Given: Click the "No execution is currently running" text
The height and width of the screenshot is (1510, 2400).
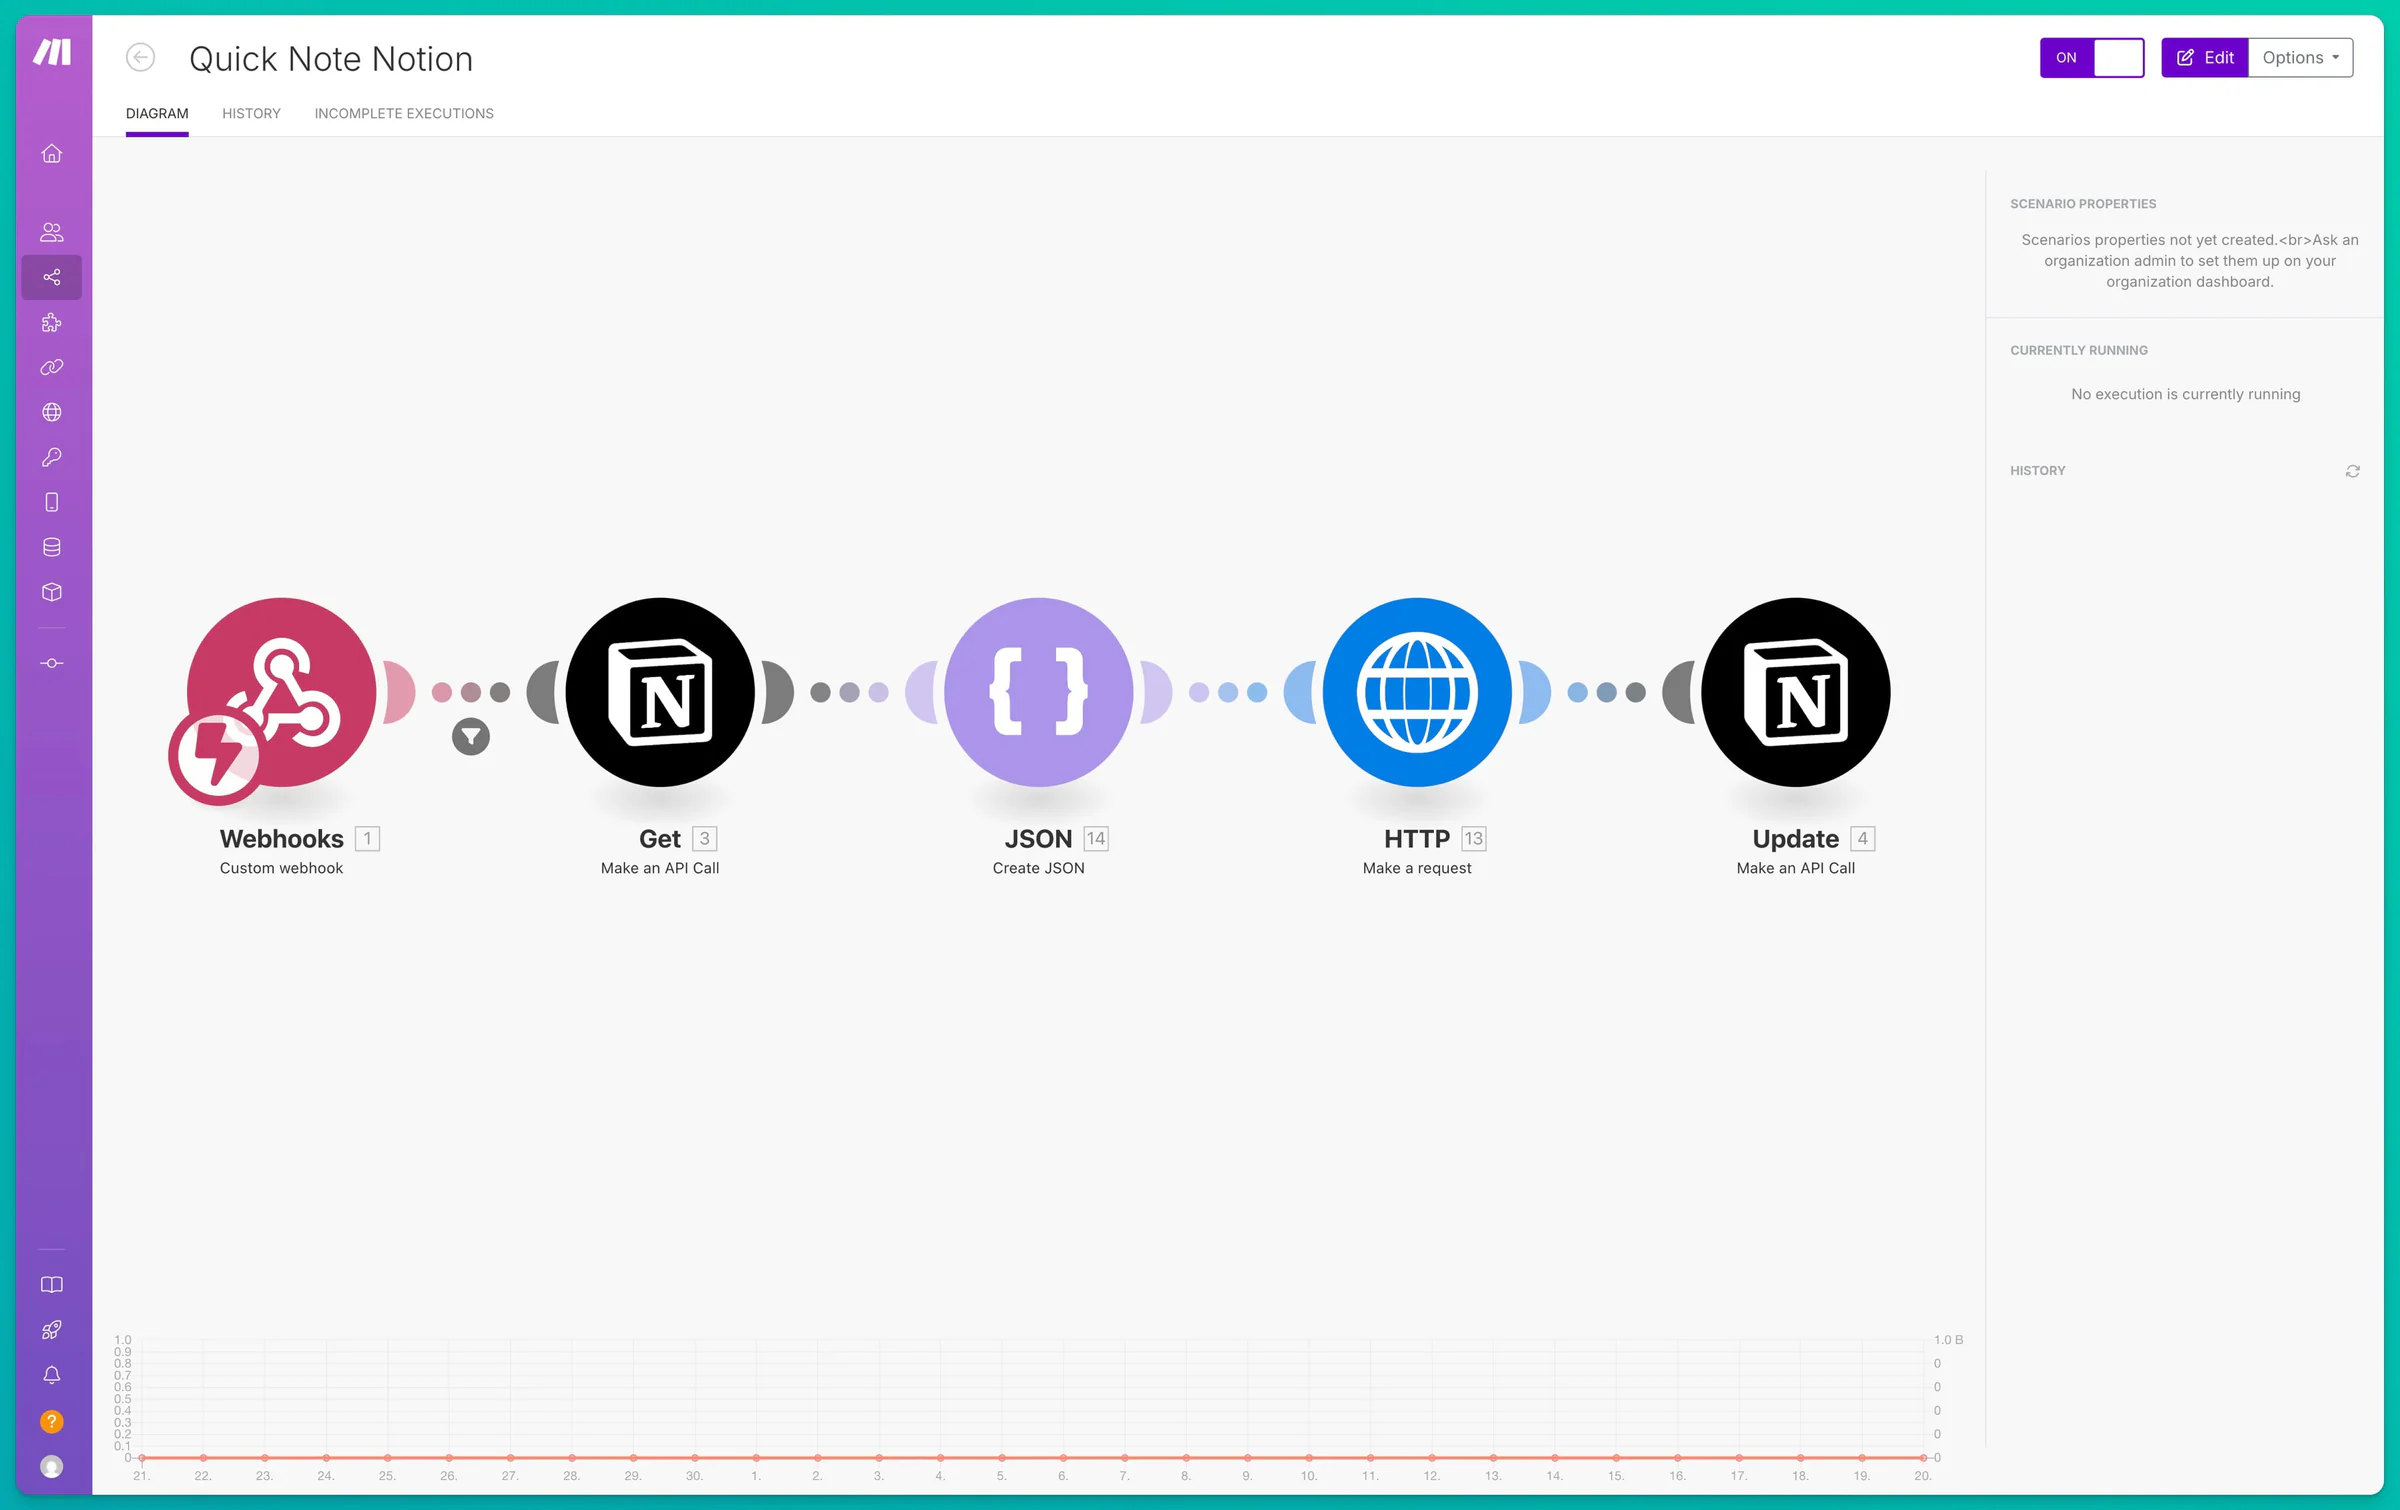Looking at the screenshot, I should (x=2186, y=394).
